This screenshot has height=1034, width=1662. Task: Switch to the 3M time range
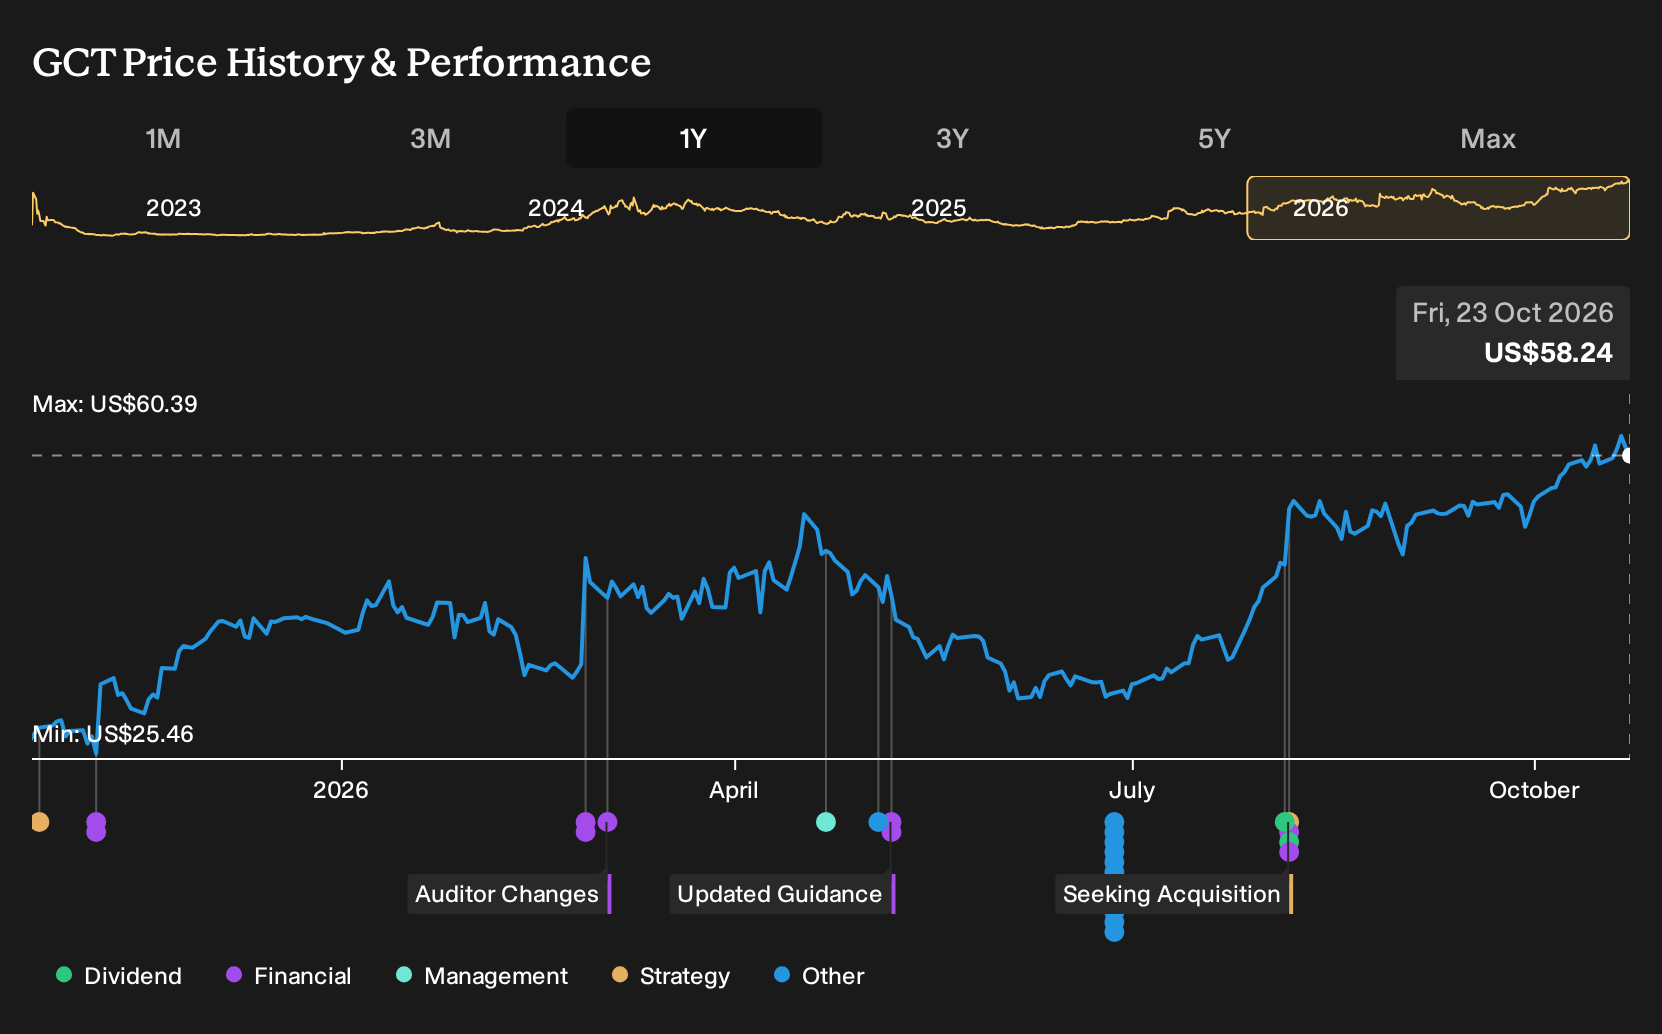[x=430, y=138]
